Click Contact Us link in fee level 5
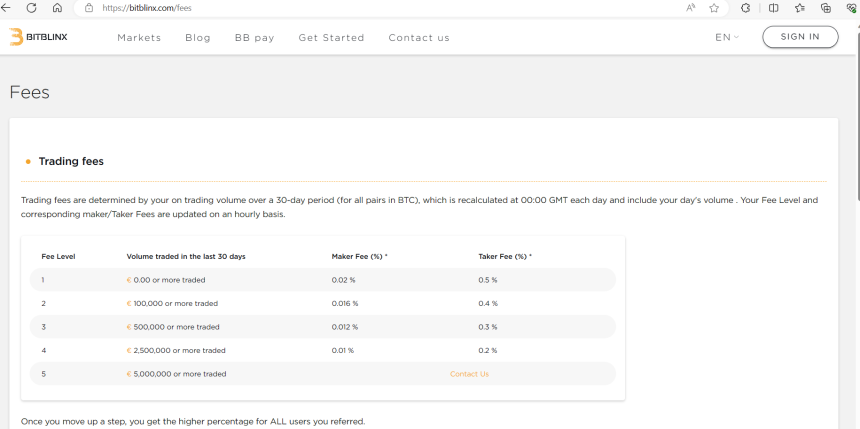 click(x=469, y=374)
